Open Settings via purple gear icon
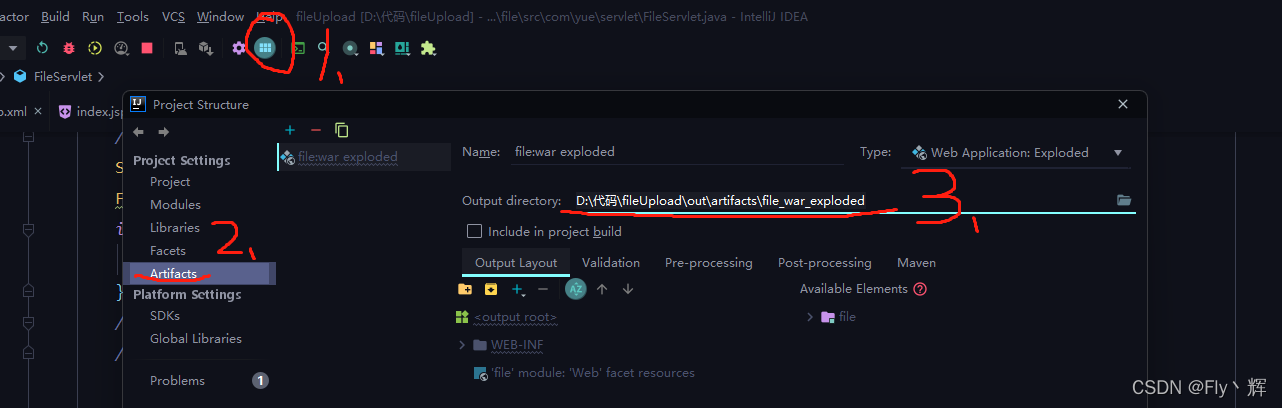 click(239, 47)
